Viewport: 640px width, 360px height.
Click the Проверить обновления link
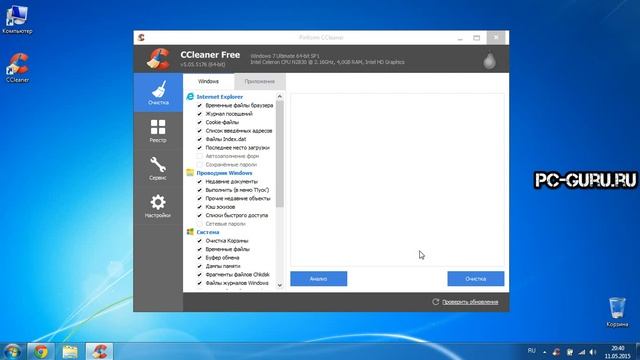coord(470,302)
